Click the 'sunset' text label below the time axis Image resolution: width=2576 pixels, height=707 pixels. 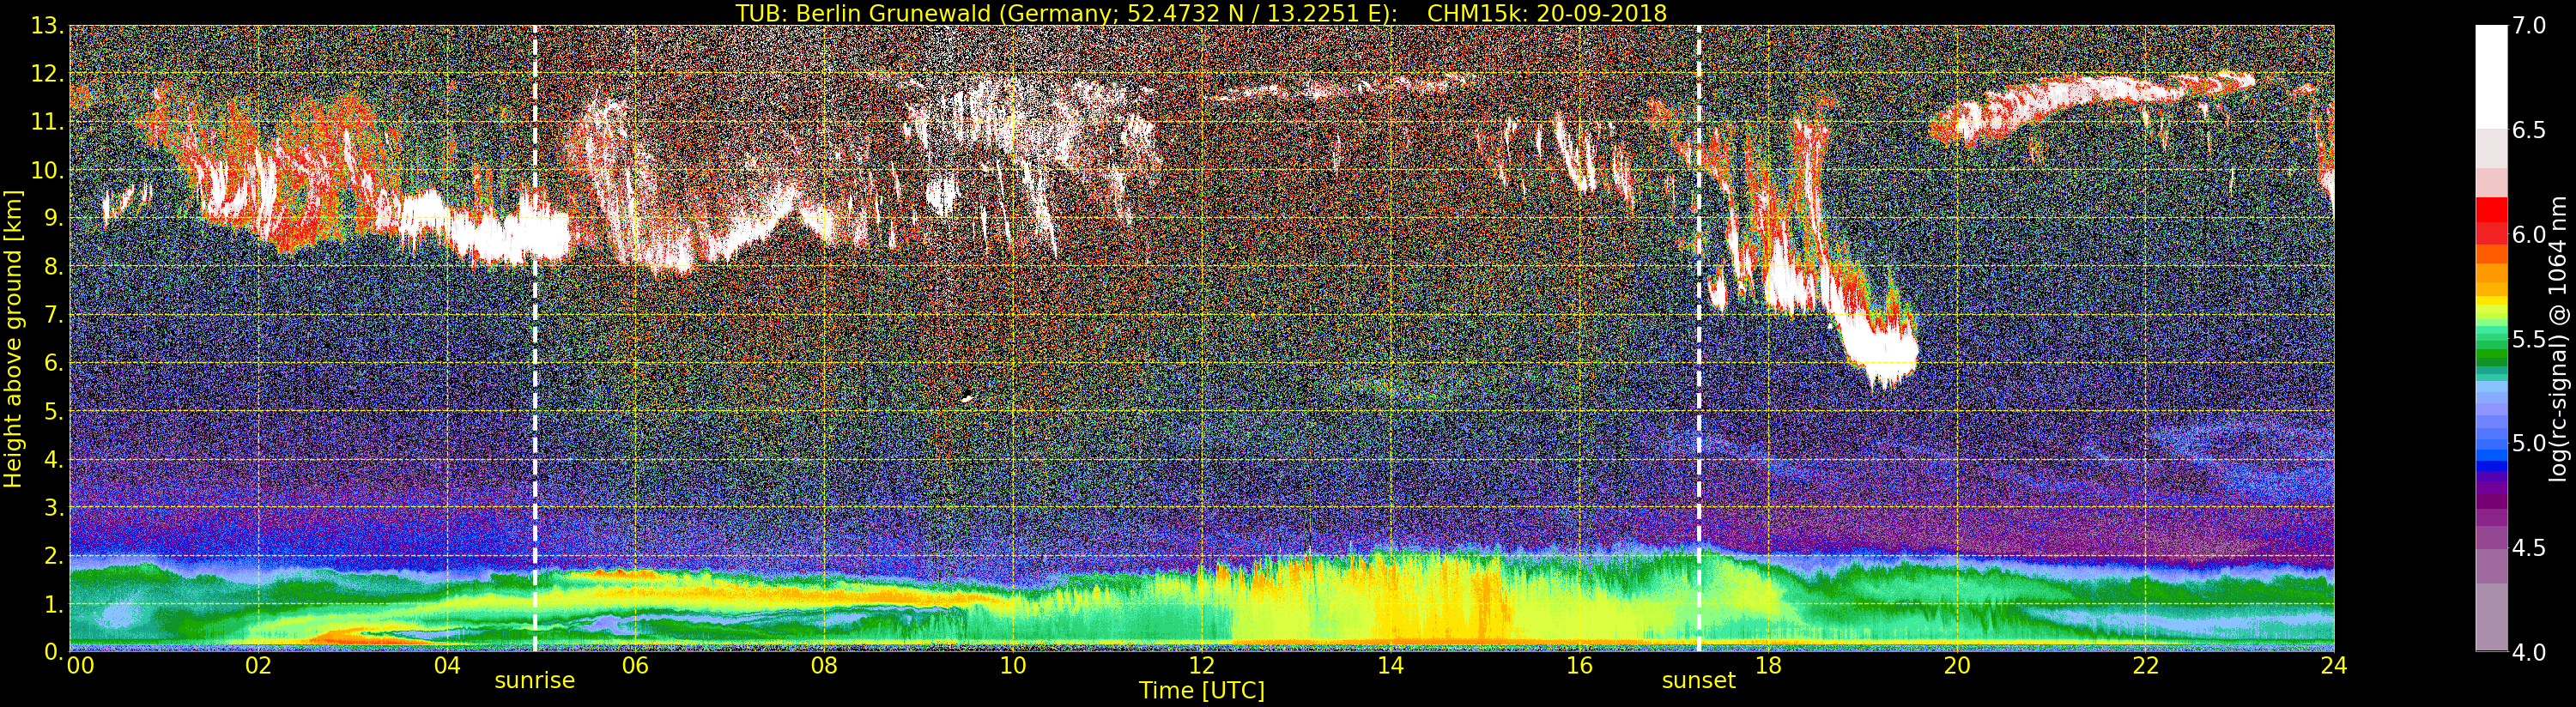click(x=1699, y=681)
